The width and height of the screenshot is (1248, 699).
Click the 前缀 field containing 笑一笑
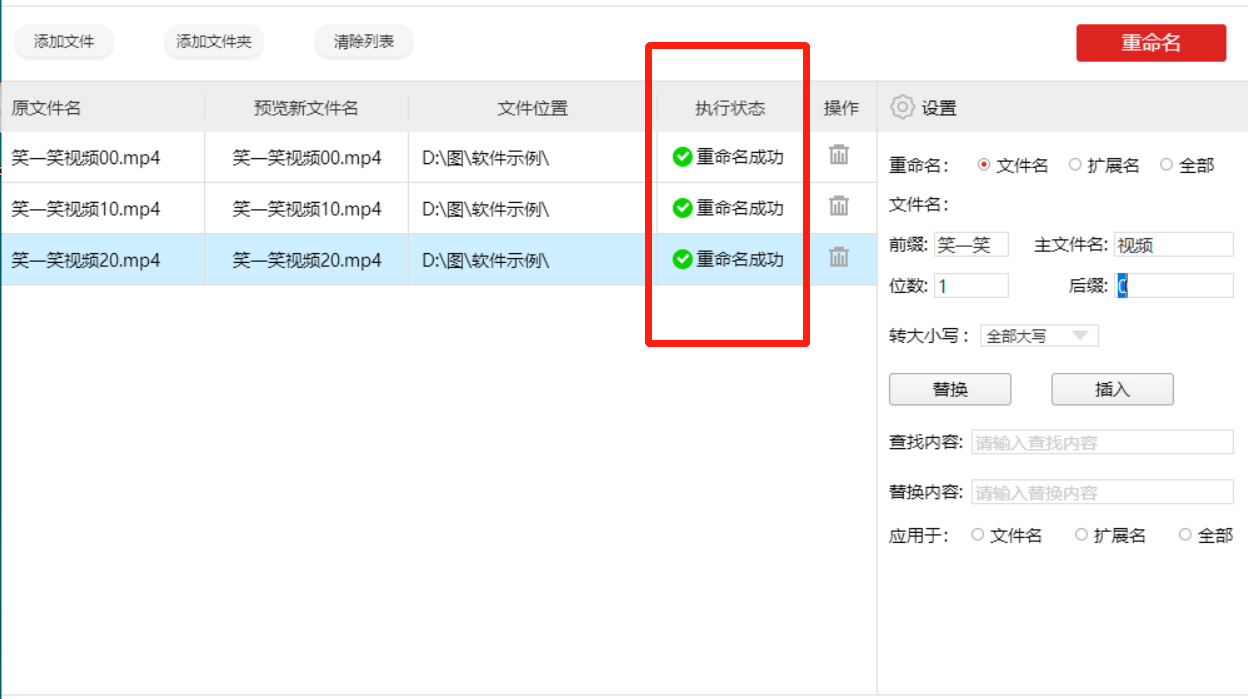(x=971, y=245)
